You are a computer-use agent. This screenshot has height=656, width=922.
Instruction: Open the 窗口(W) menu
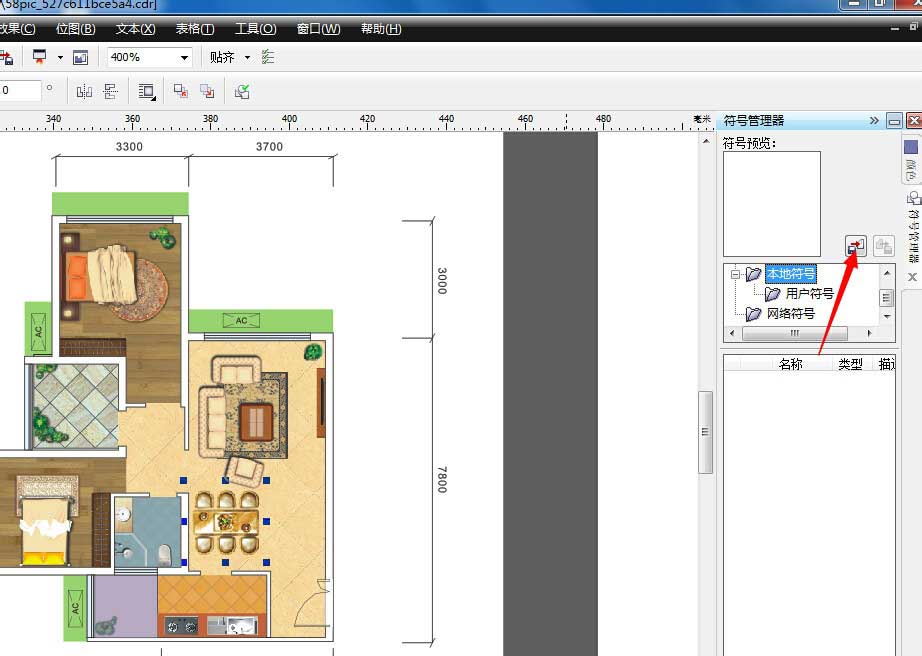(318, 29)
